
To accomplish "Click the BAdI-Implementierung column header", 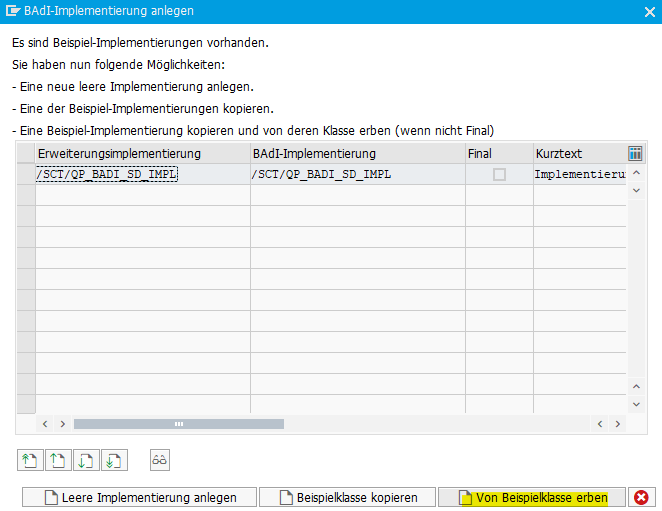I will coord(357,154).
